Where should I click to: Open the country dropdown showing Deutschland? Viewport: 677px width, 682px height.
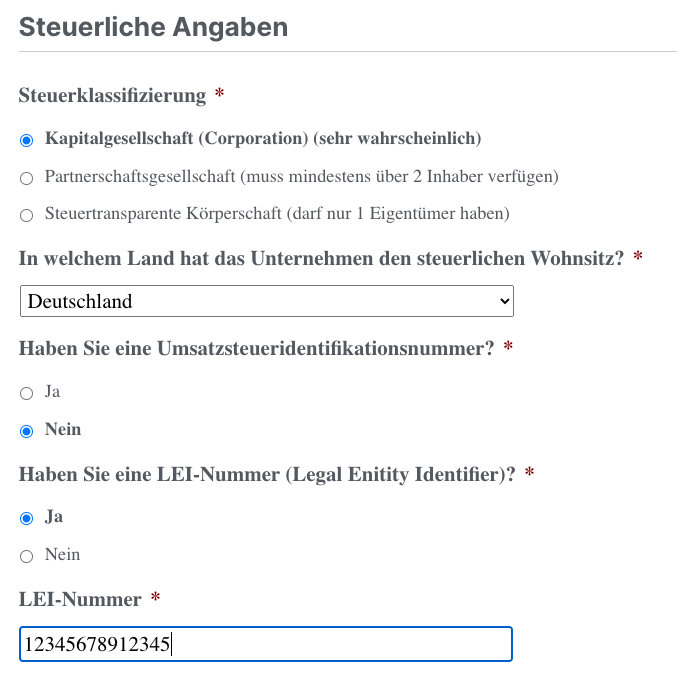click(x=266, y=301)
